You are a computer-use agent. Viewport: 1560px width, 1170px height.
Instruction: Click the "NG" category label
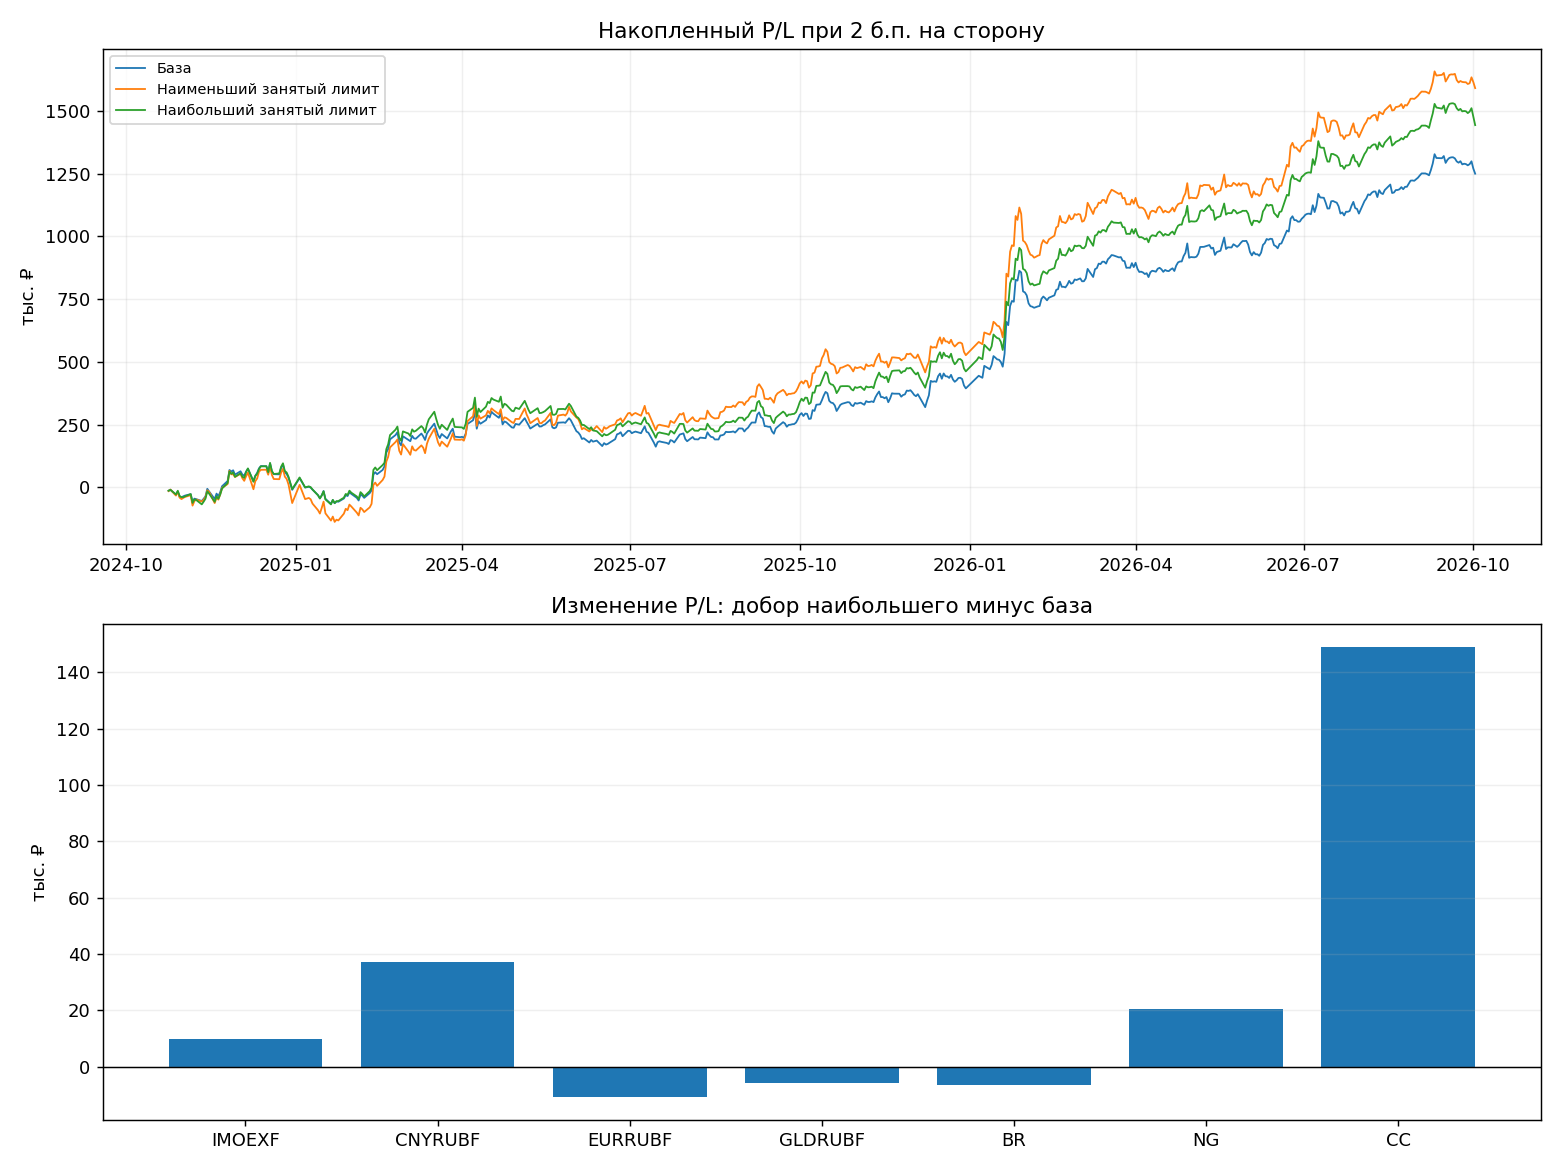pyautogui.click(x=1206, y=1140)
